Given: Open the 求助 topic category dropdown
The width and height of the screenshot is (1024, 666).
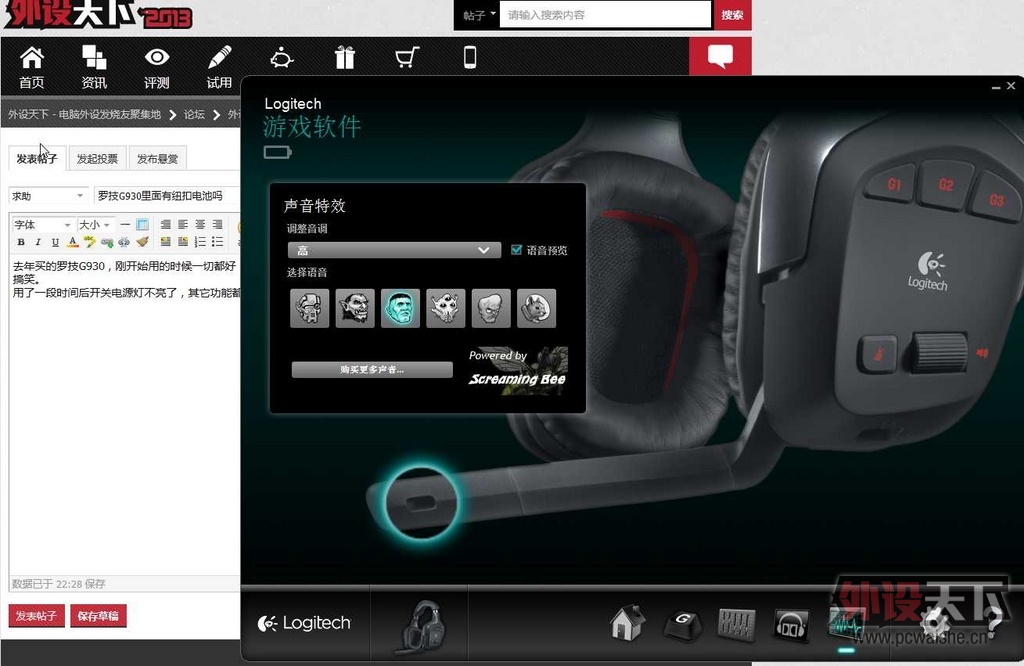Looking at the screenshot, I should pos(48,196).
